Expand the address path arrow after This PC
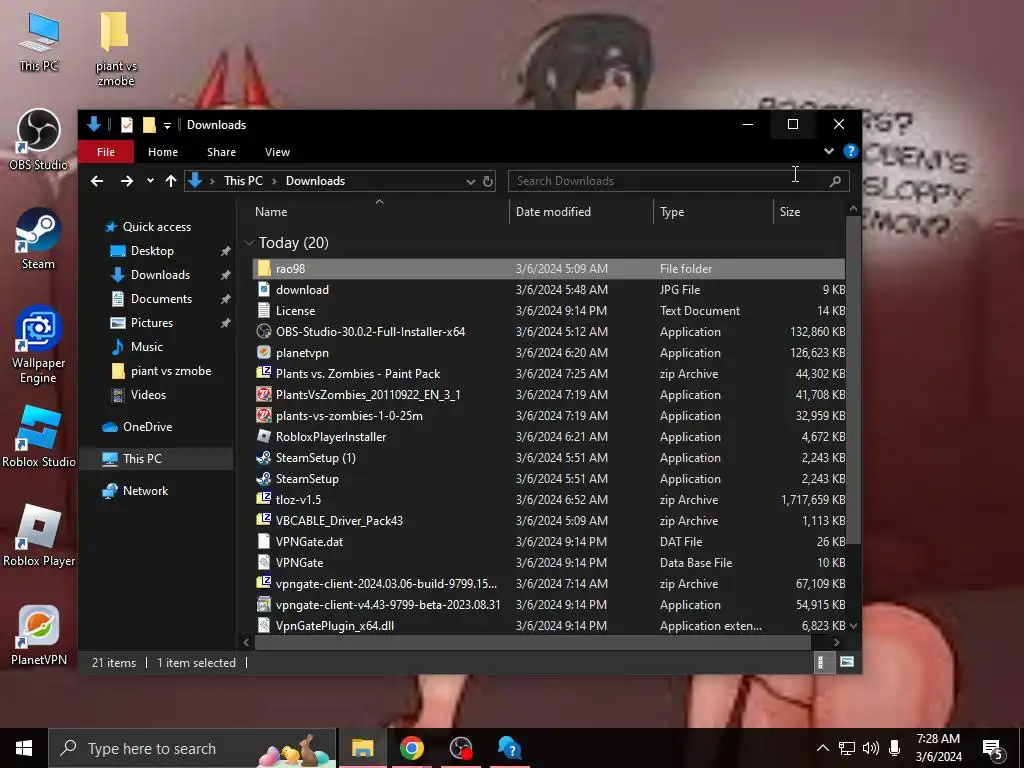 [274, 181]
